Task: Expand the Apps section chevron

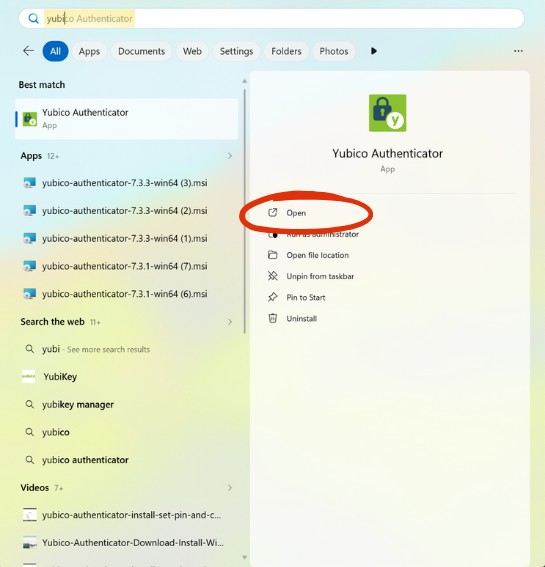Action: tap(230, 156)
